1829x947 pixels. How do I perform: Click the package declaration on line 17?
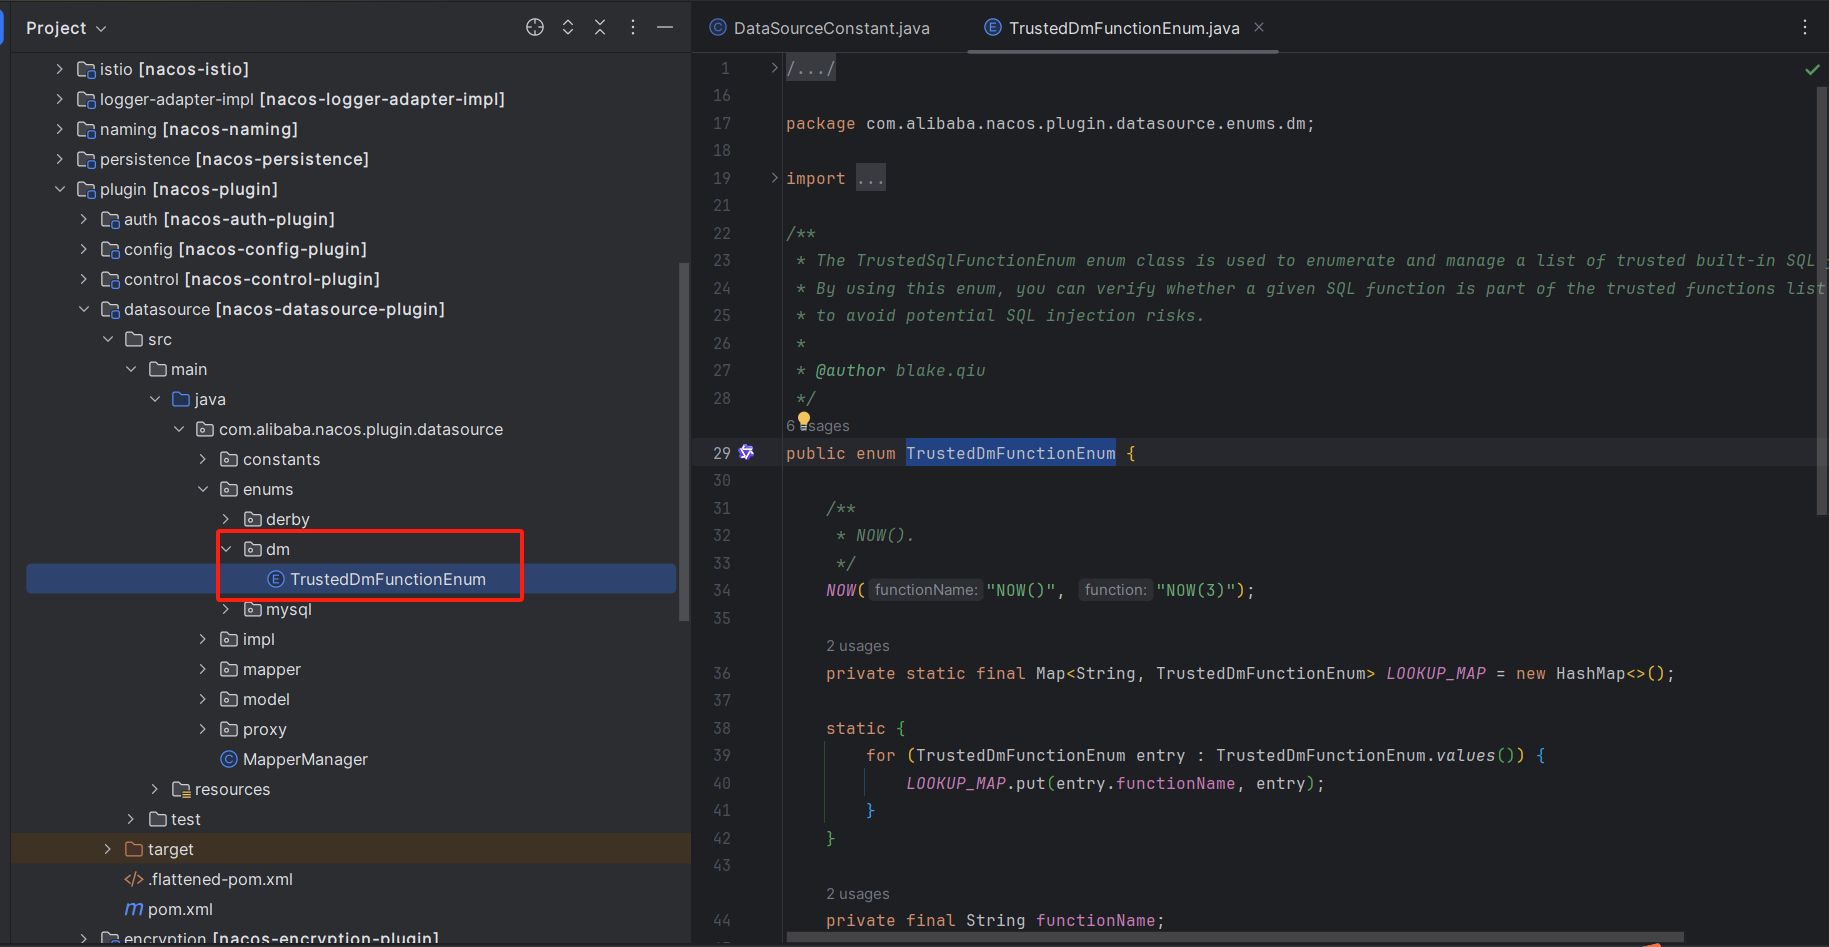(x=1050, y=123)
